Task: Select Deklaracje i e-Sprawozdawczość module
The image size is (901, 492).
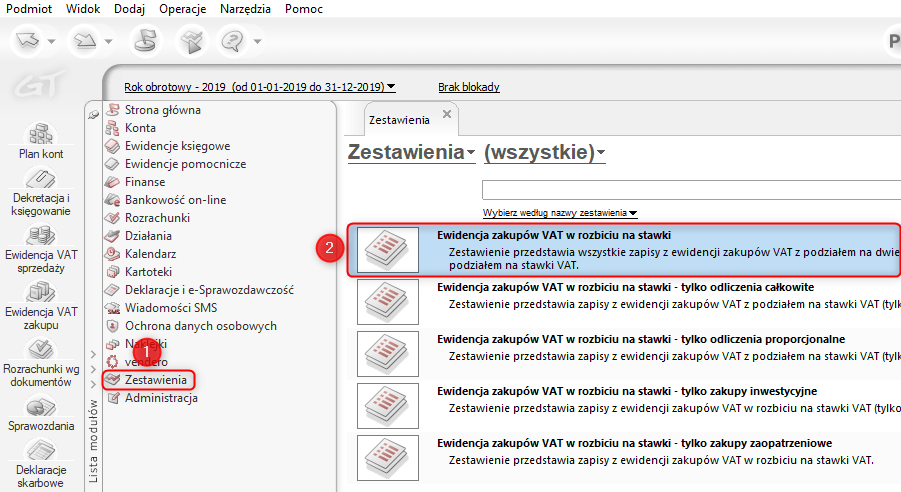Action: tap(209, 290)
